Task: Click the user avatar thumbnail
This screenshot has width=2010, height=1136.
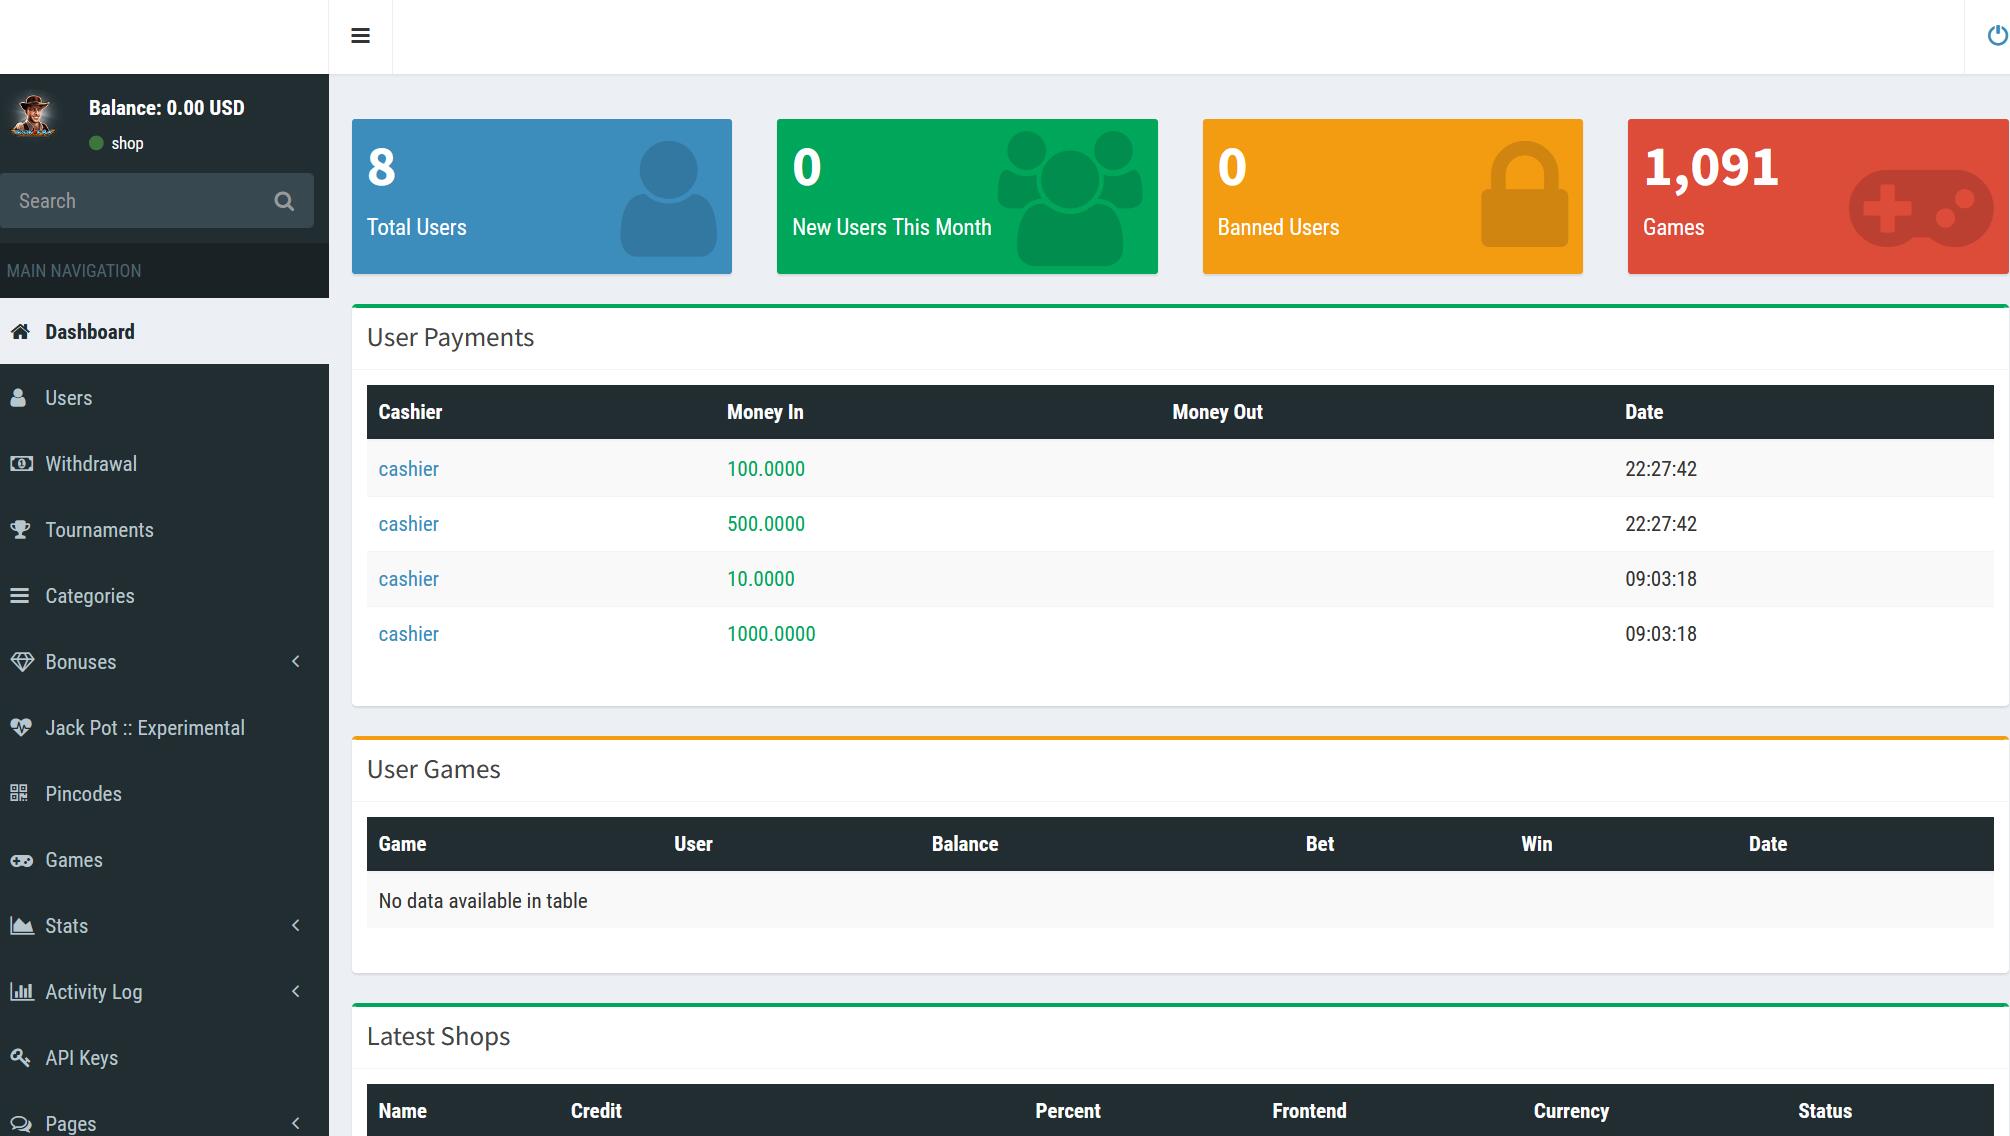Action: 33,116
